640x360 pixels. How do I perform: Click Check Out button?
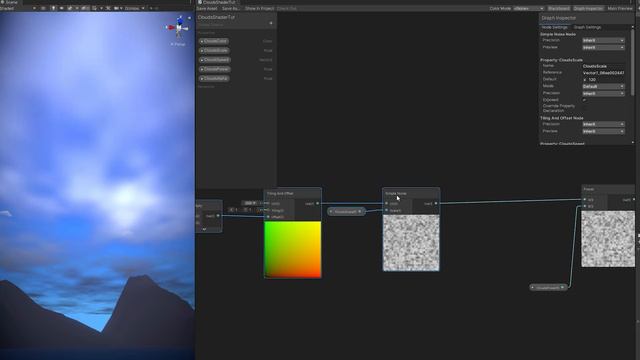(287, 8)
